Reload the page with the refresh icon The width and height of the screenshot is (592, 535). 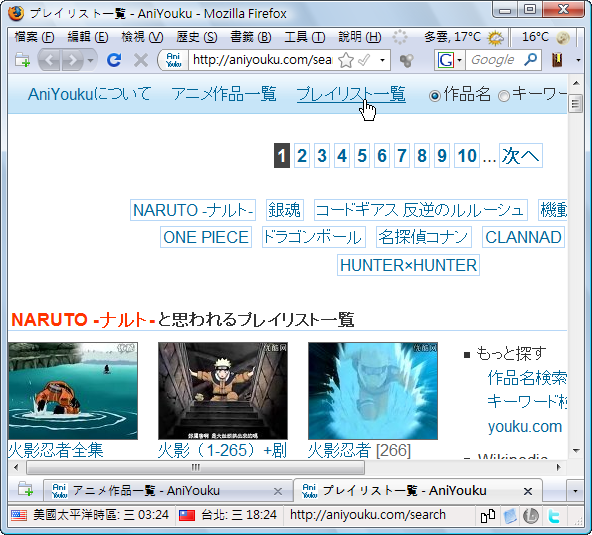[114, 60]
